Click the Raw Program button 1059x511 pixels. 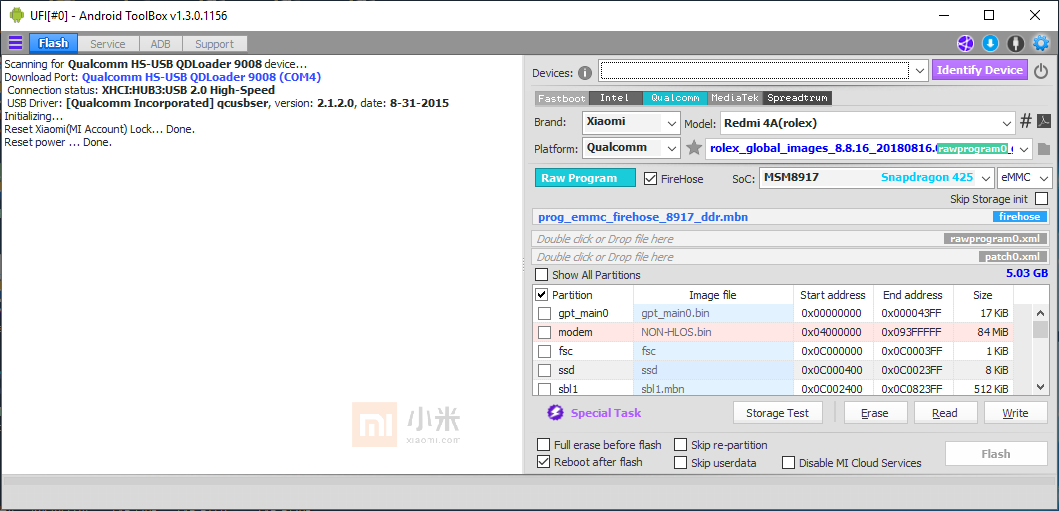[585, 178]
